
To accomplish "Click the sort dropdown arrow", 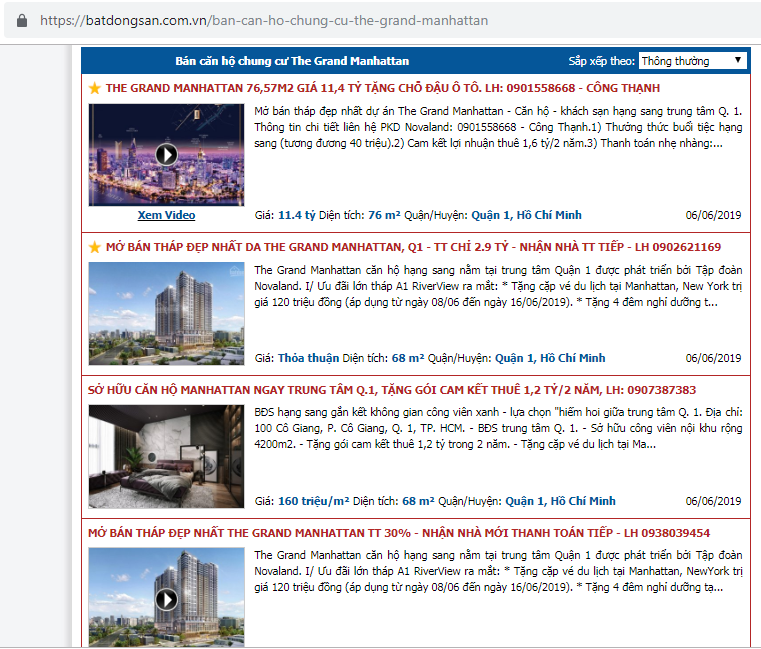I will pos(738,61).
